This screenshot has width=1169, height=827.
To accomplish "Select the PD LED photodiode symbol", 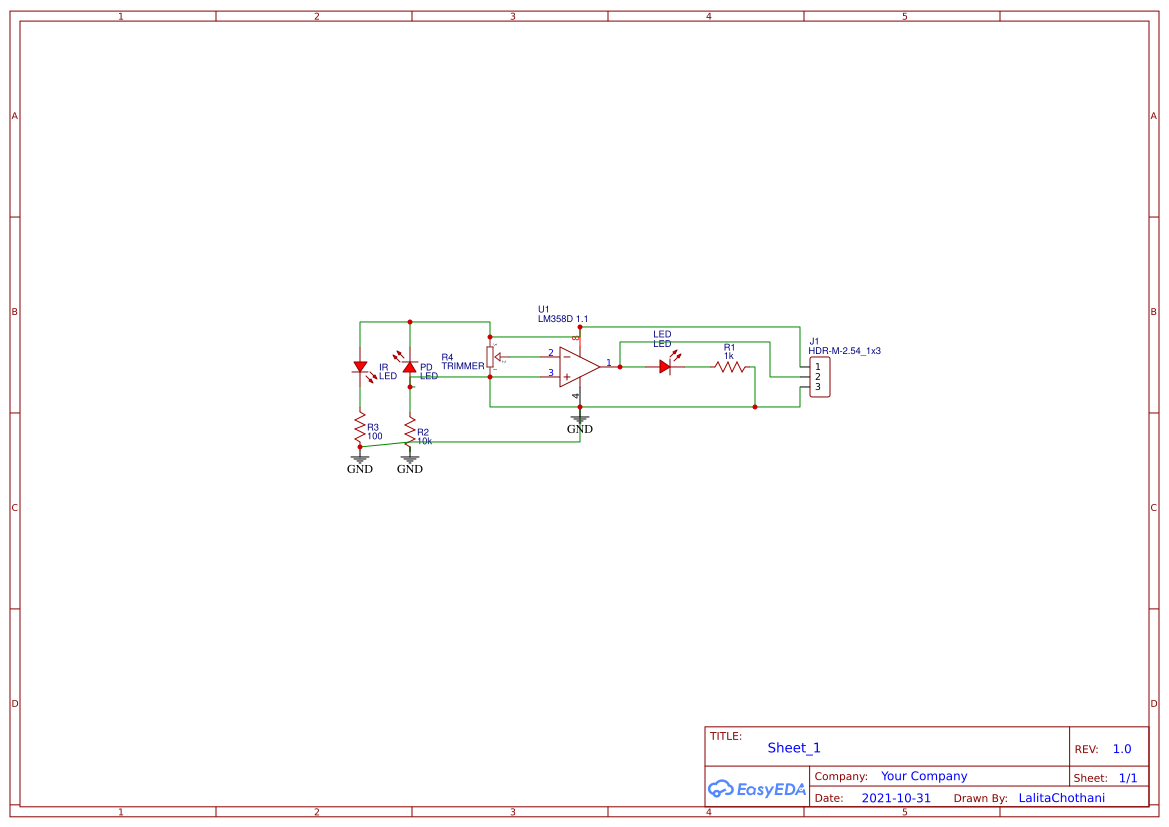I will (409, 366).
